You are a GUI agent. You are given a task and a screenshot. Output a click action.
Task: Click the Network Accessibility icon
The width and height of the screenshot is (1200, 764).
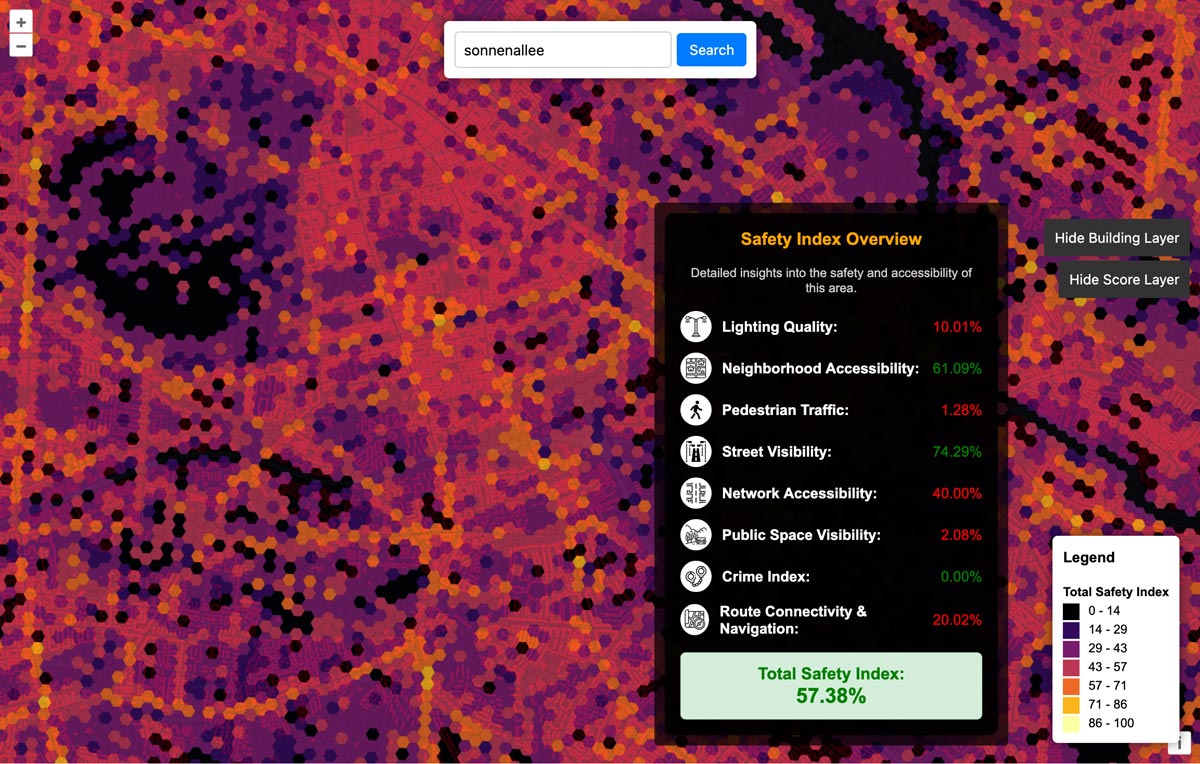[x=695, y=493]
